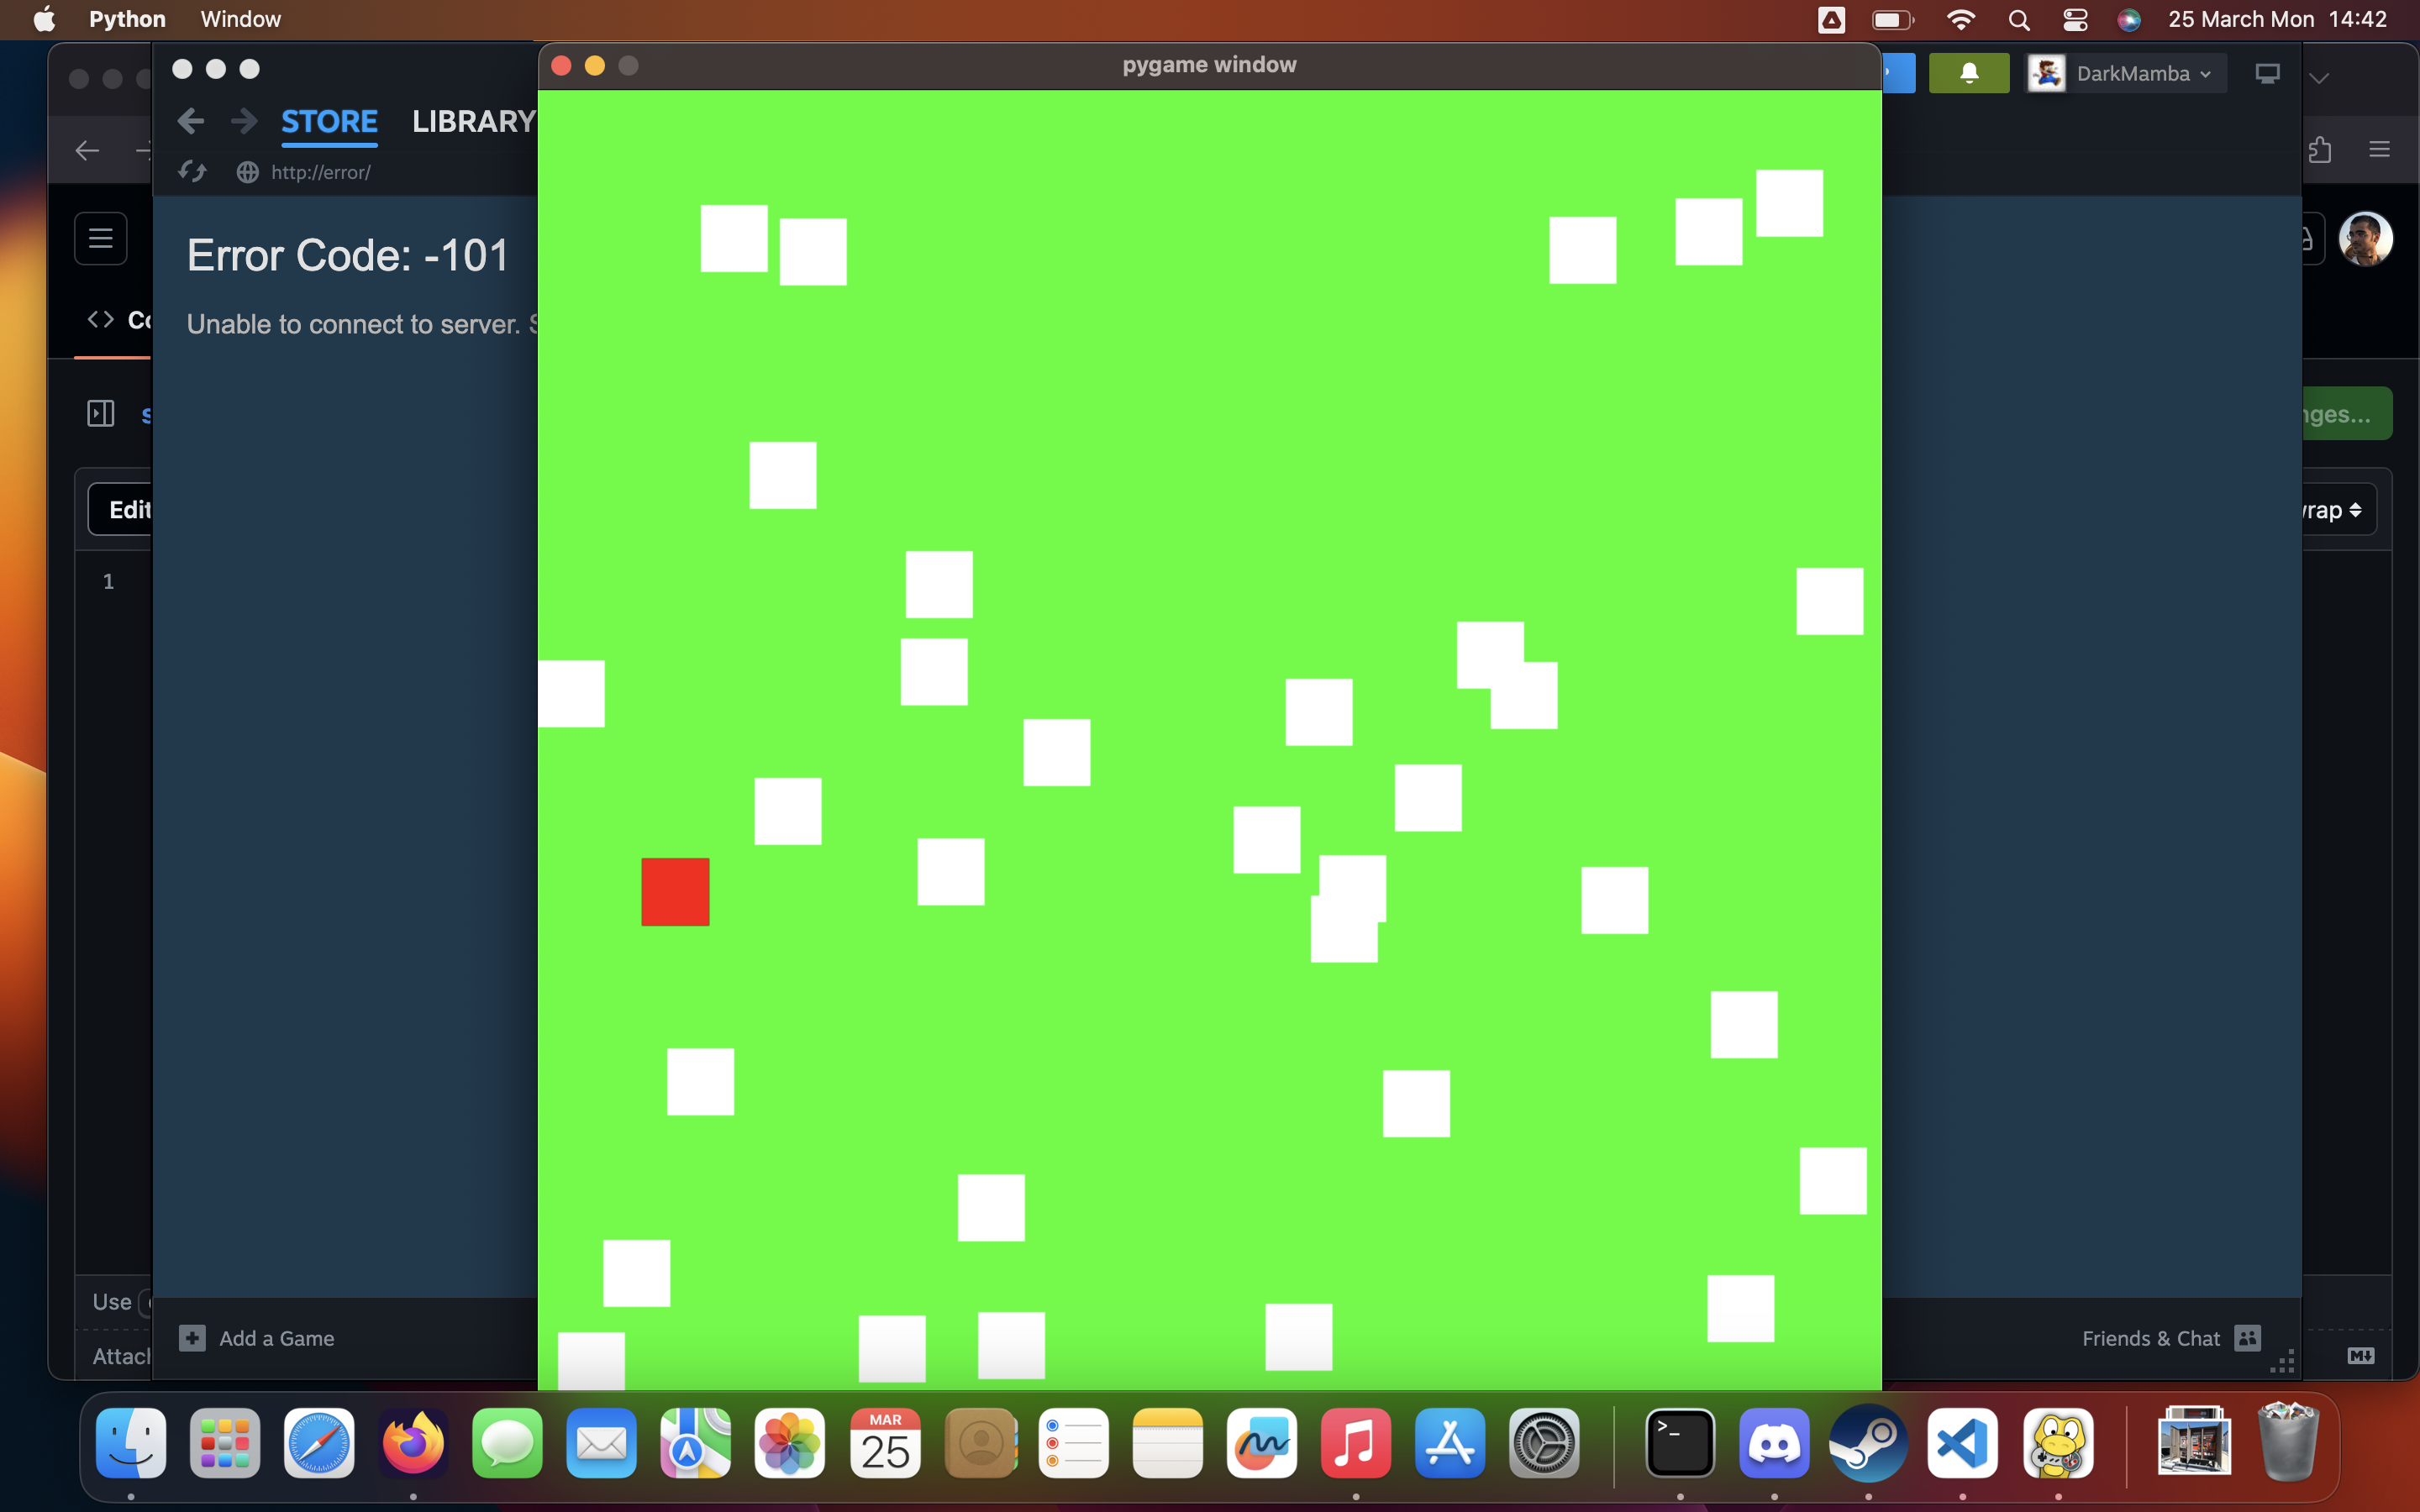Open Spotlight search in menu bar
Image resolution: width=2420 pixels, height=1512 pixels.
tap(2018, 19)
